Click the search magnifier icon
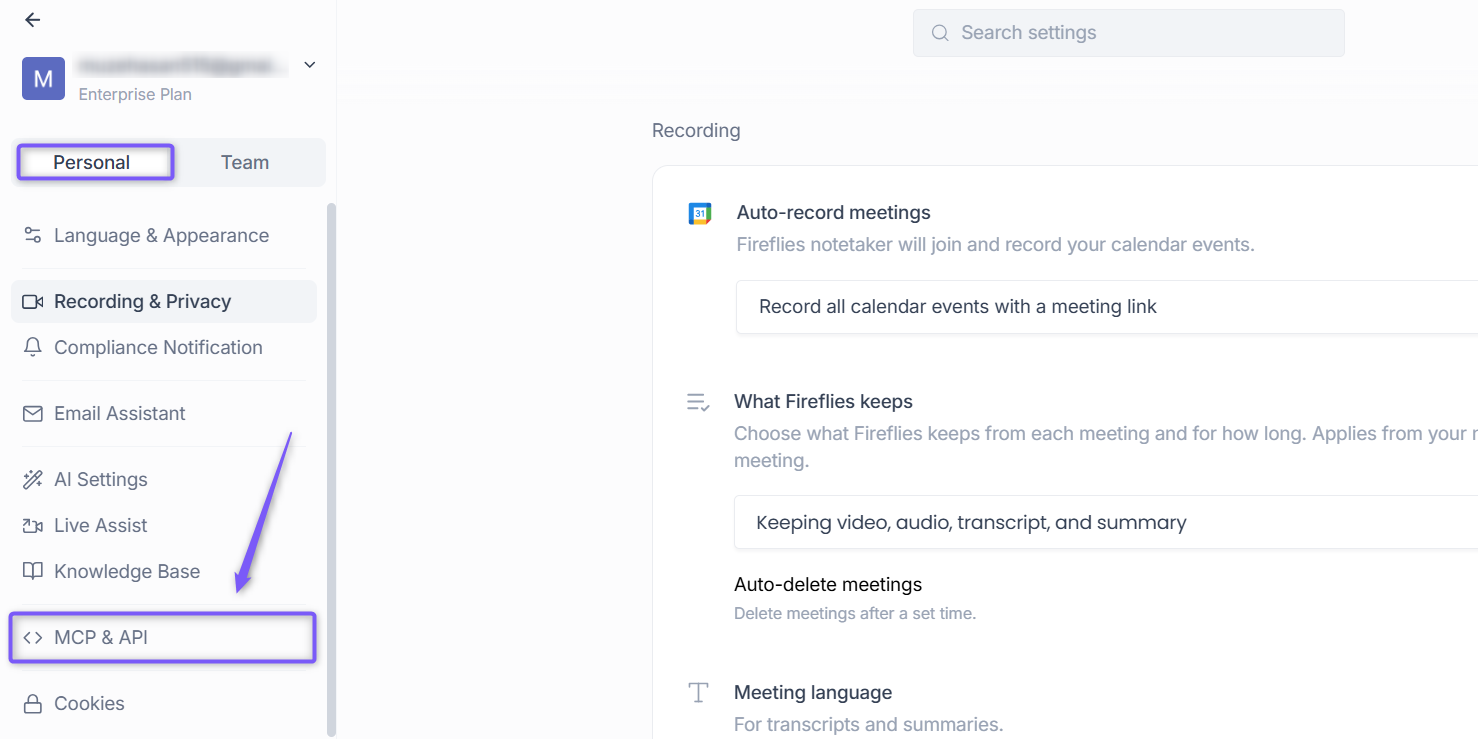Viewport: 1478px width, 739px height. (x=940, y=33)
